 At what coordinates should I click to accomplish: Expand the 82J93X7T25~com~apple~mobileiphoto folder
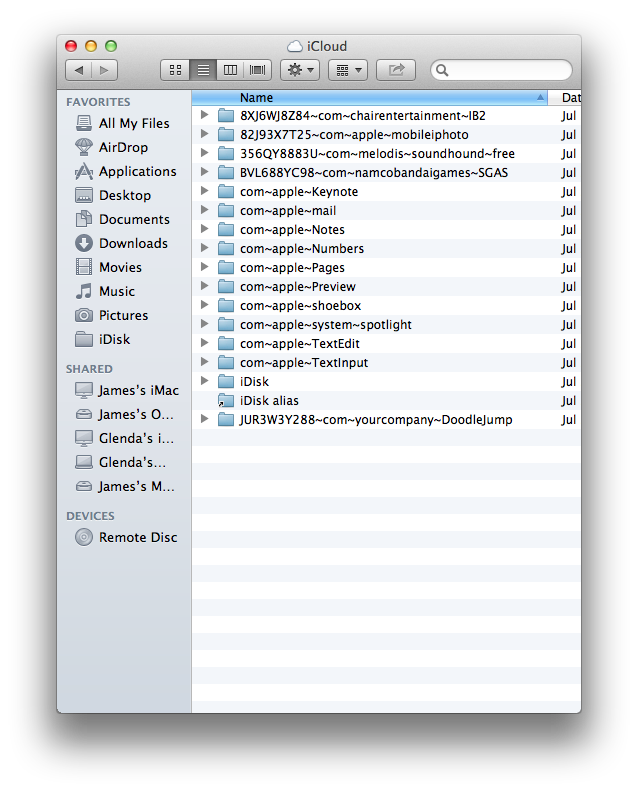(x=205, y=134)
